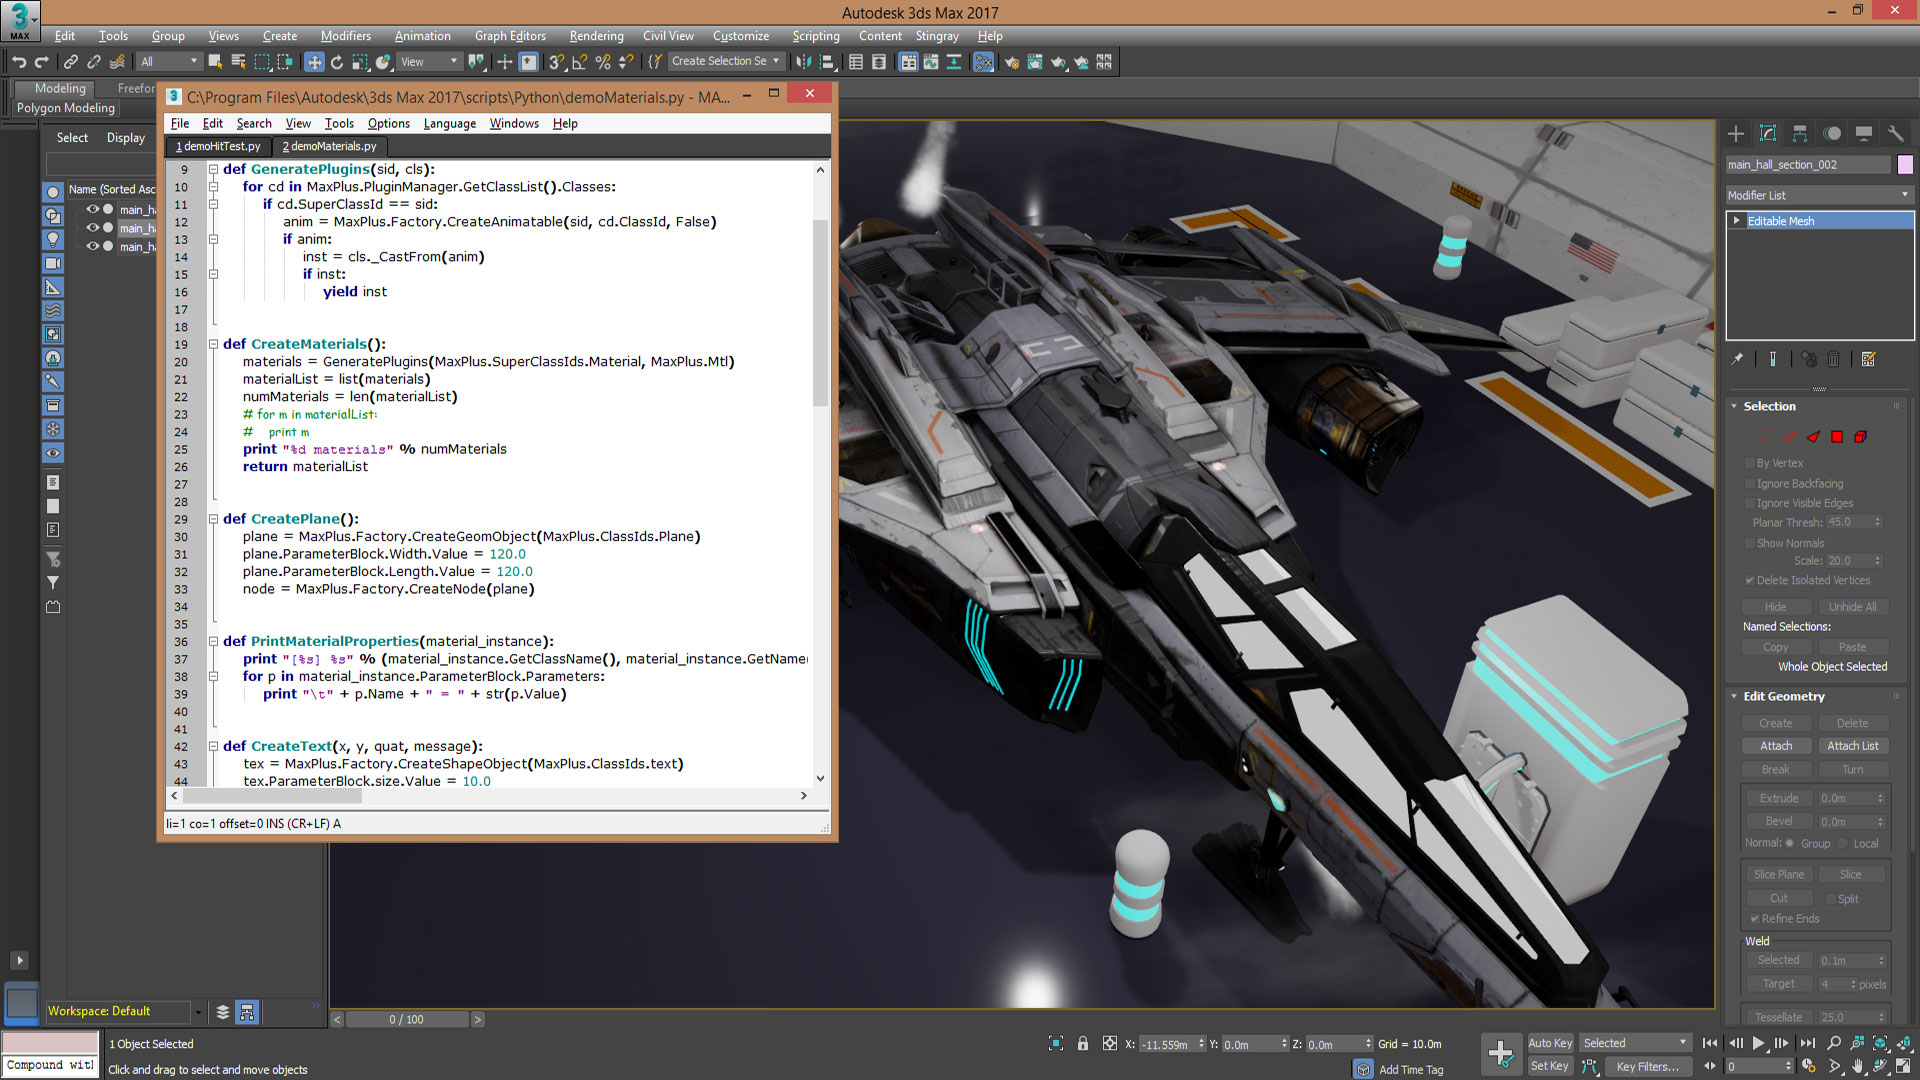Image resolution: width=1920 pixels, height=1080 pixels.
Task: Click the Weld Selected value field
Action: [1846, 960]
